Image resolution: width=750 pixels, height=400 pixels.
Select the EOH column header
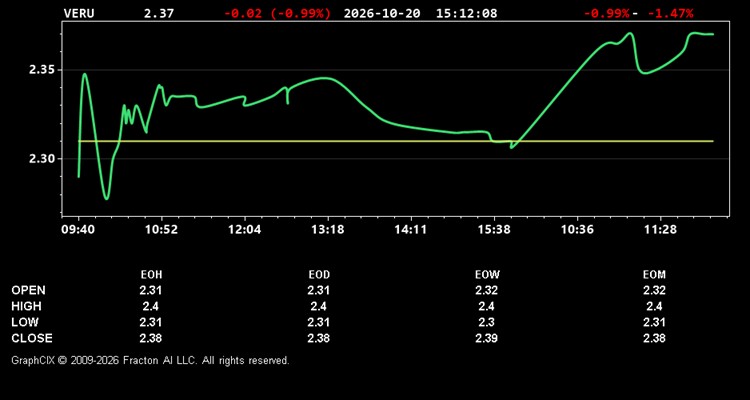pyautogui.click(x=151, y=275)
